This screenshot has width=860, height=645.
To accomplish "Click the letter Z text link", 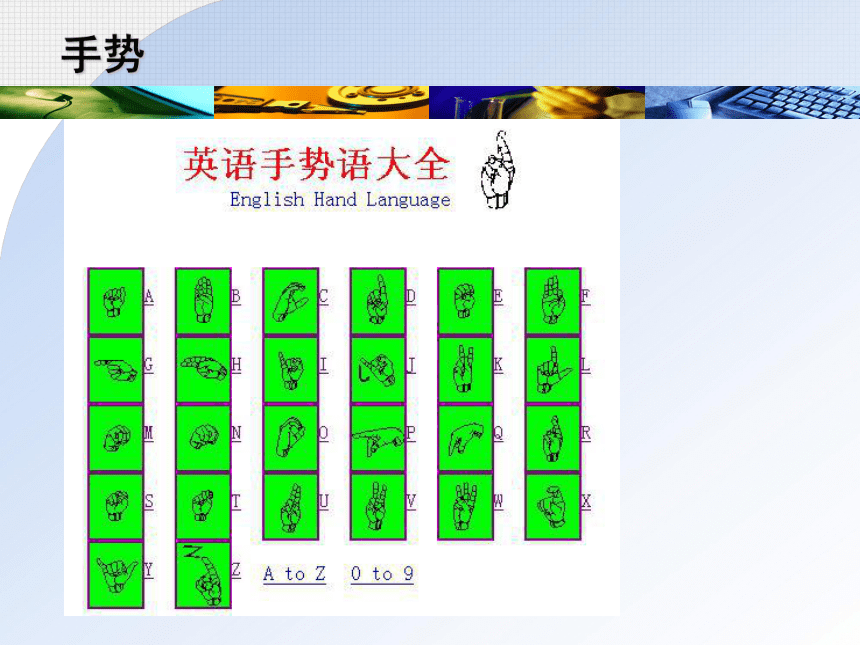I will pyautogui.click(x=236, y=570).
